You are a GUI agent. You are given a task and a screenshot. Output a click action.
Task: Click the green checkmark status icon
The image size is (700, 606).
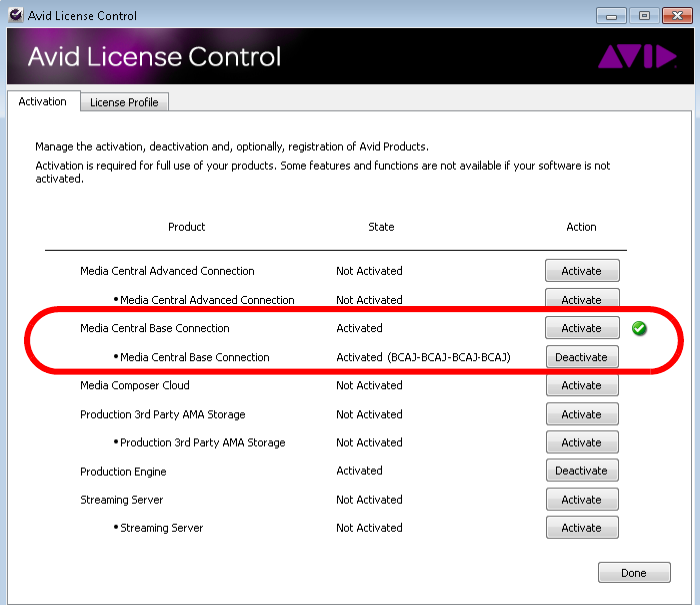click(639, 328)
